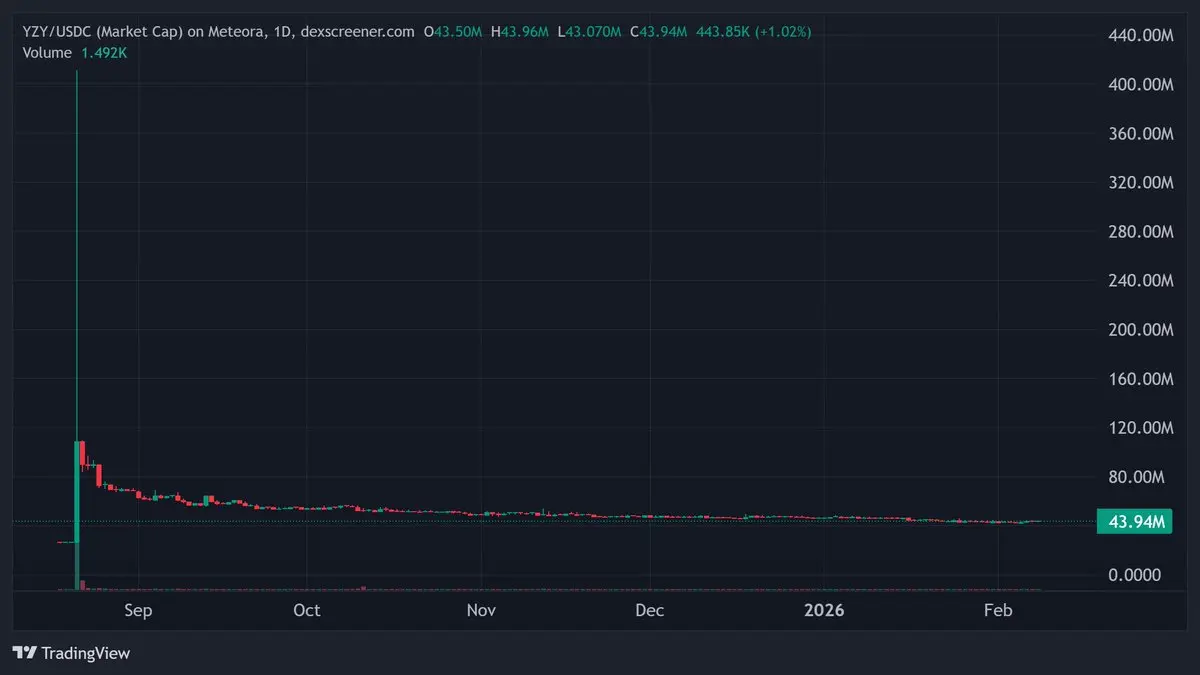Screen dimensions: 1200x675
Task: Click the Oct label on time axis
Action: click(x=307, y=610)
